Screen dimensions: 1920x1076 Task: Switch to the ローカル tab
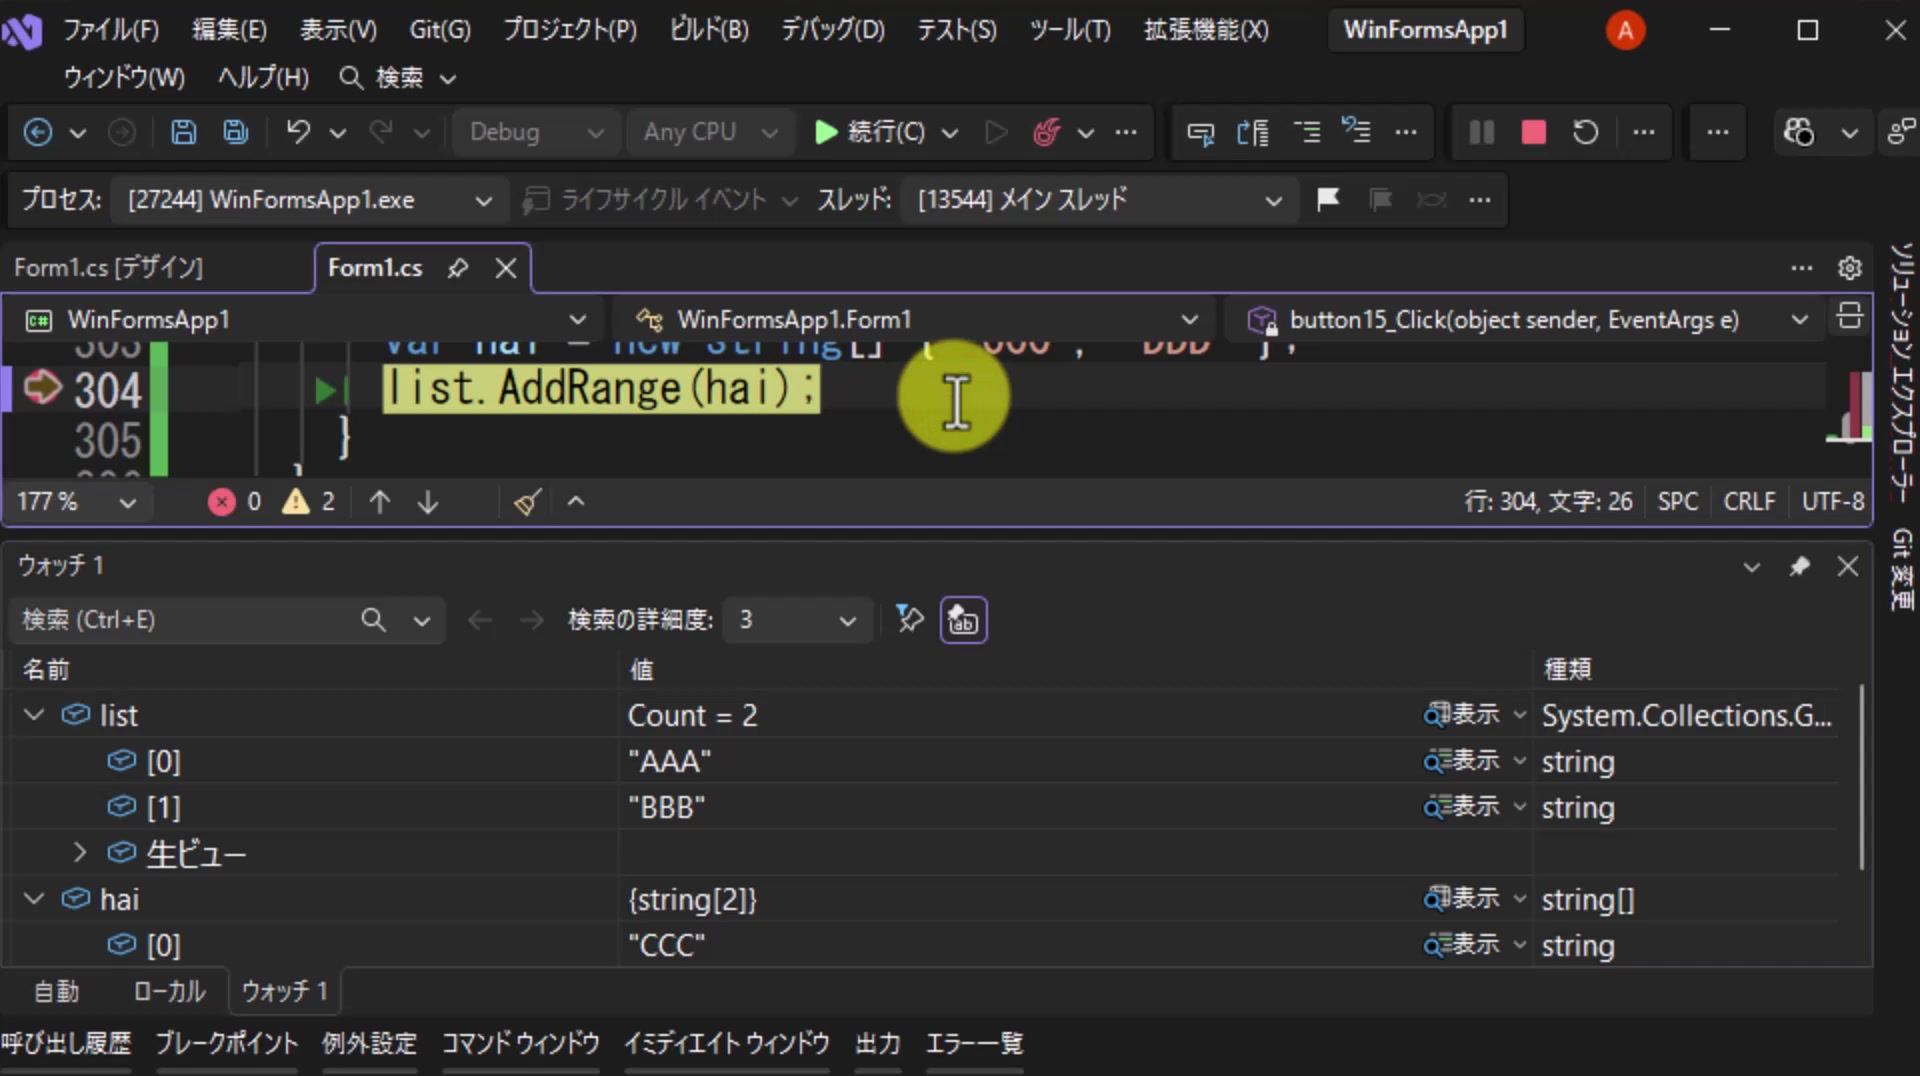point(169,991)
